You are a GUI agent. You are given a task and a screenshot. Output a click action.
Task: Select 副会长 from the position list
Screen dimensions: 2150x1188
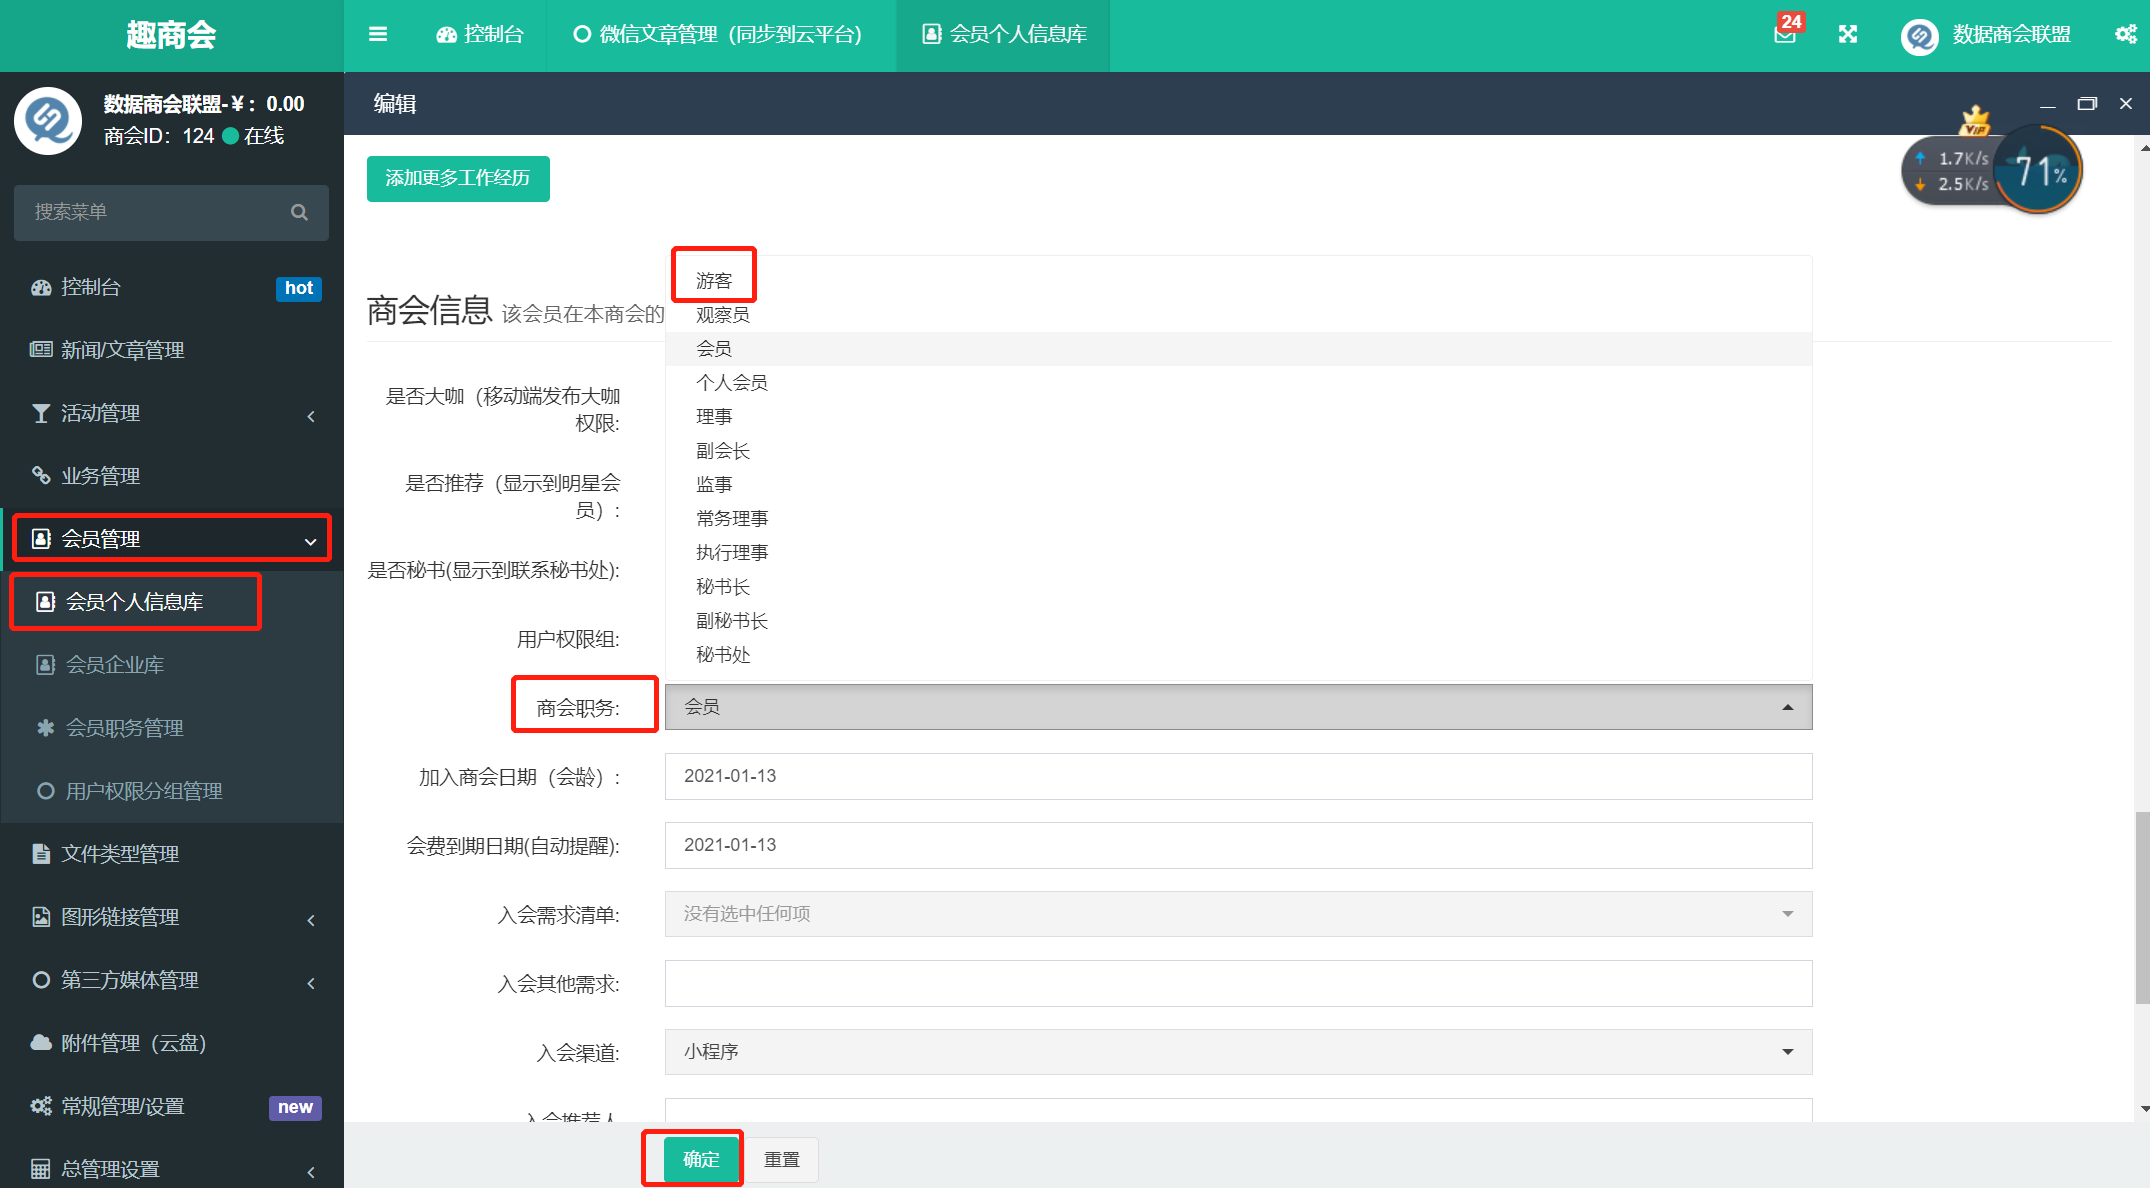[723, 451]
